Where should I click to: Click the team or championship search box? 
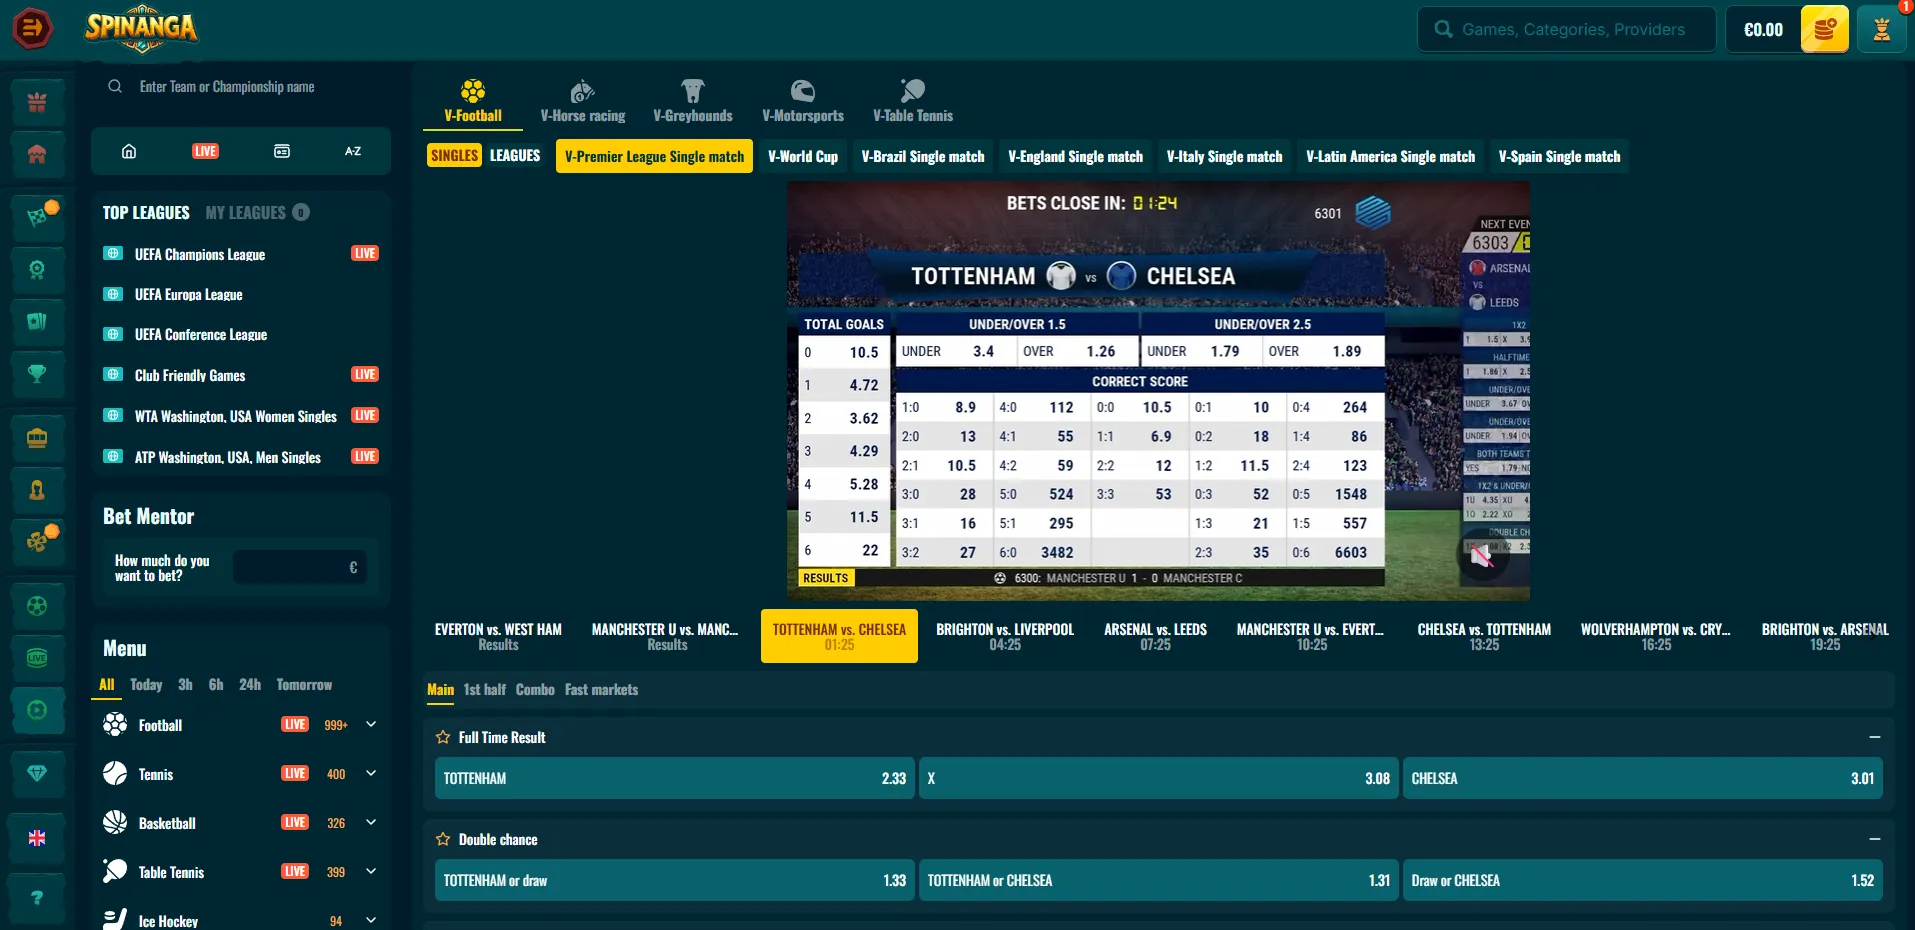[x=241, y=87]
